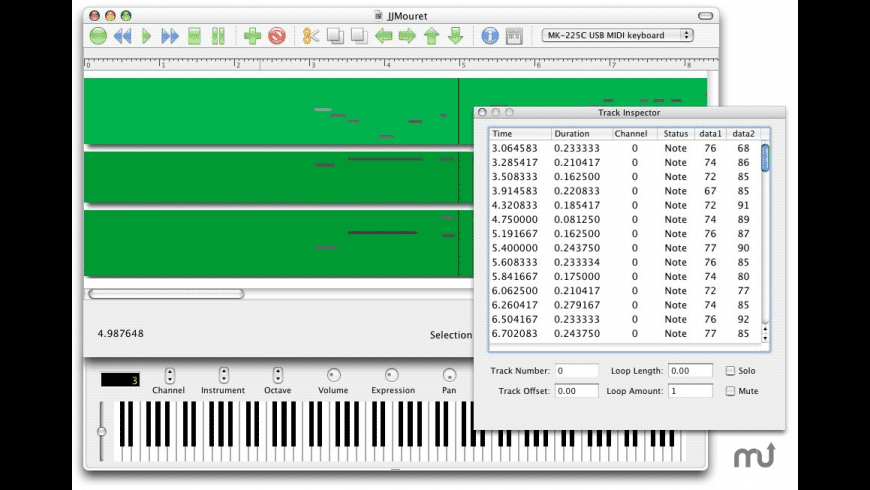Close the Track Inspector window

(x=482, y=112)
